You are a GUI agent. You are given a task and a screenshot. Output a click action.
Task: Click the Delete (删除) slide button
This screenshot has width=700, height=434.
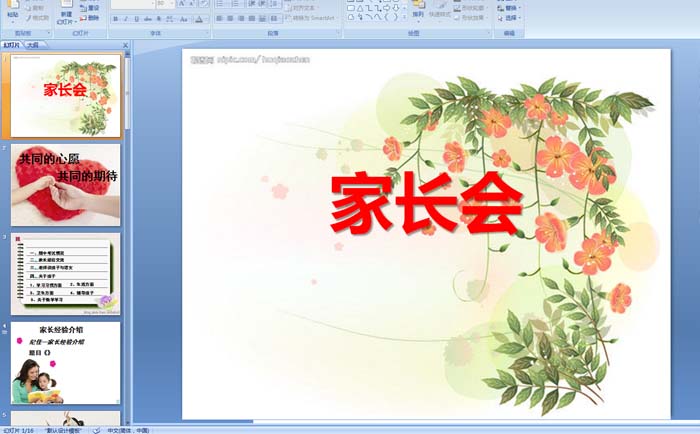[x=90, y=18]
